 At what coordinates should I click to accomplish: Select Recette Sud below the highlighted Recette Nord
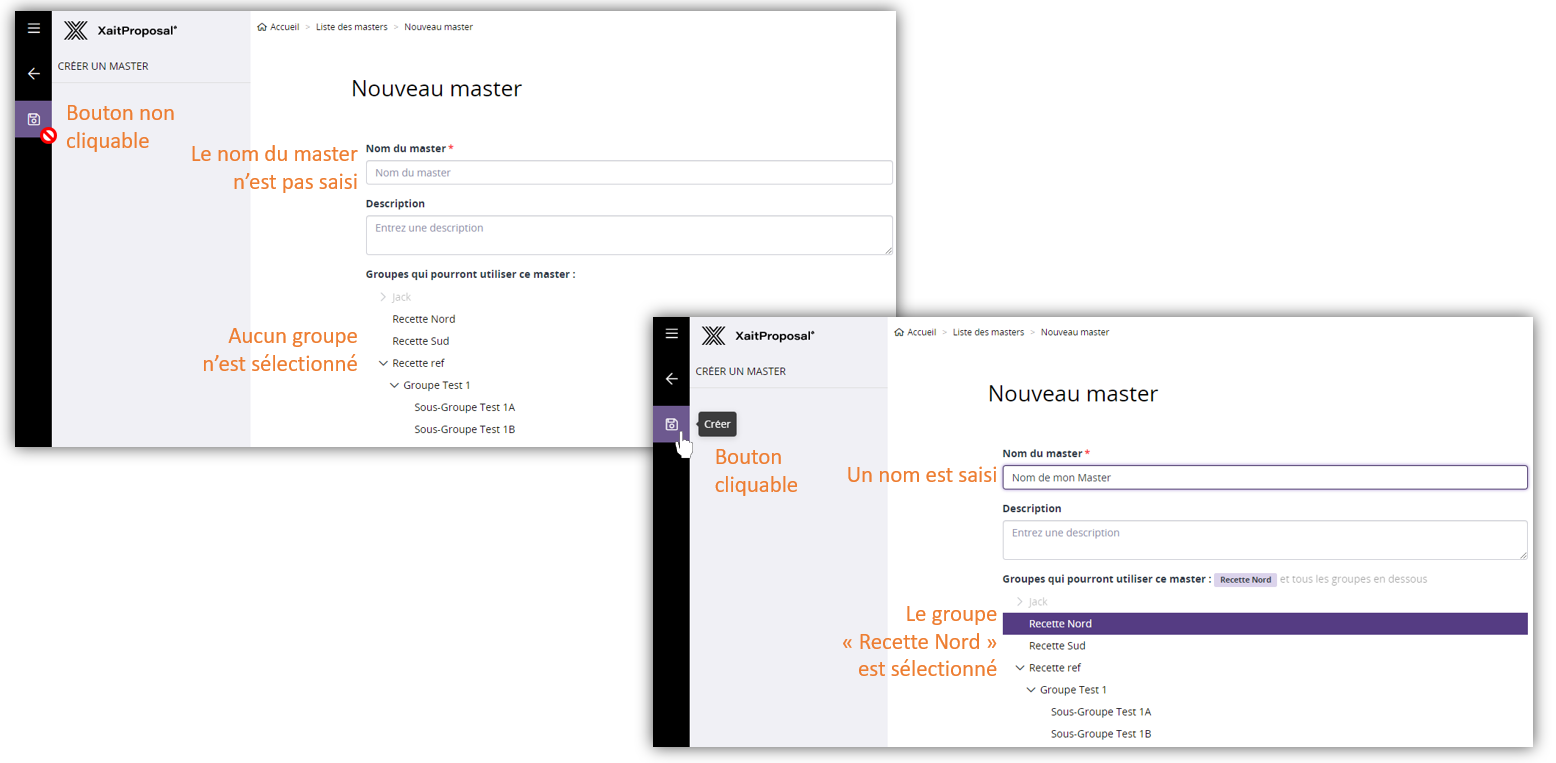point(1057,646)
